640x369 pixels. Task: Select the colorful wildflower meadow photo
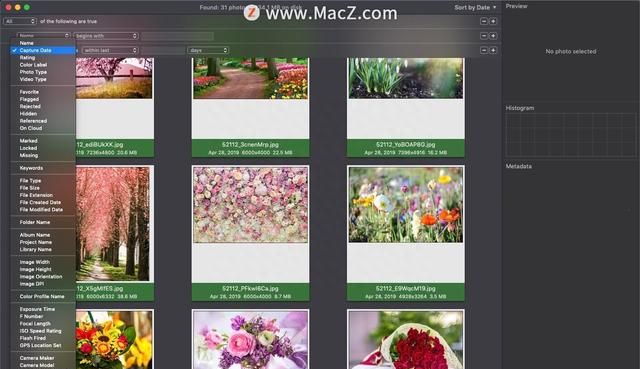(x=406, y=205)
